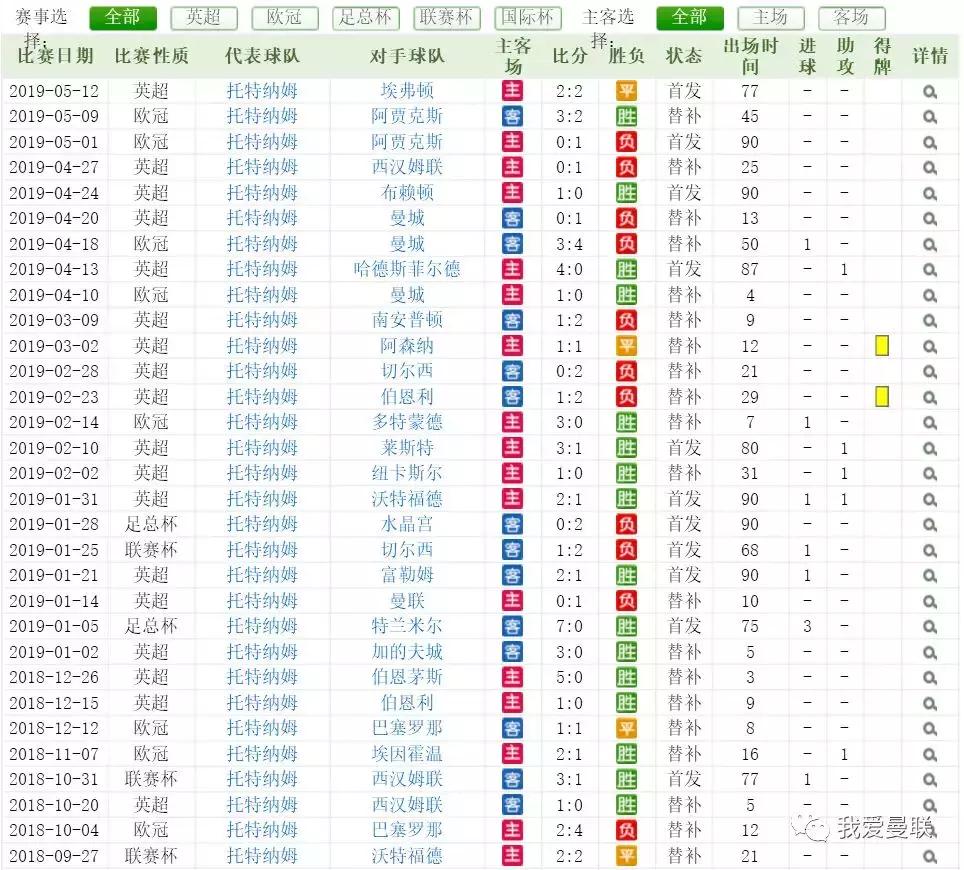Switch to the 欧冠 filter

click(285, 18)
